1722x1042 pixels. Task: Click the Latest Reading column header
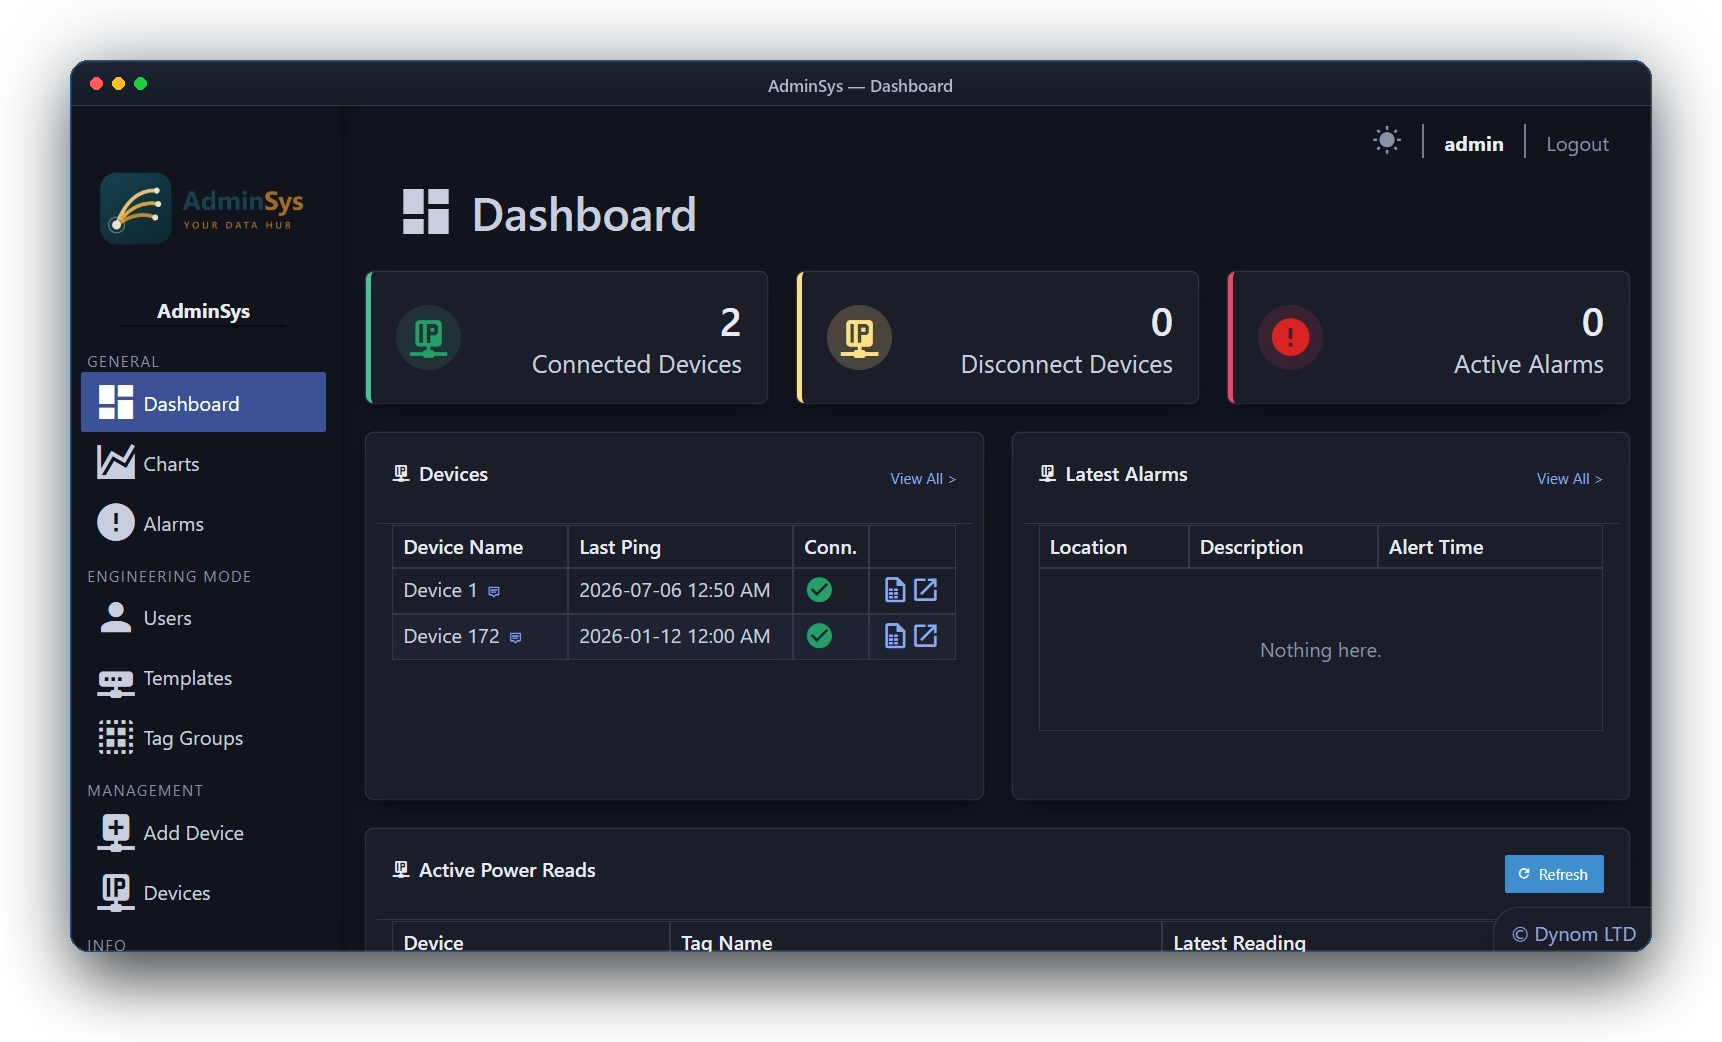click(1239, 942)
